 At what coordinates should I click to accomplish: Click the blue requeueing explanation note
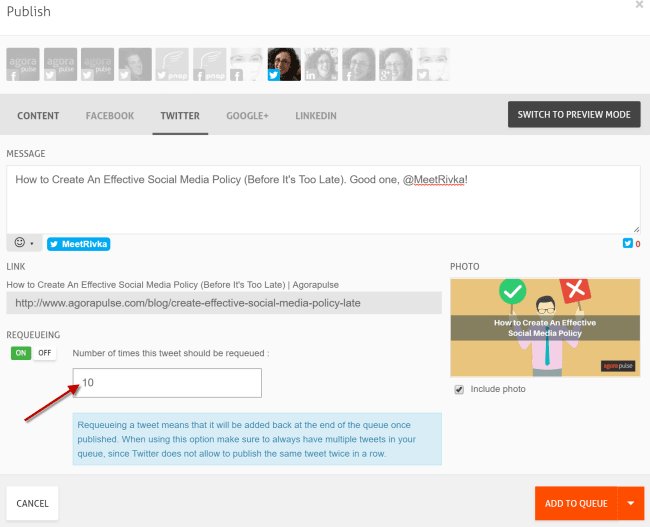pos(257,439)
